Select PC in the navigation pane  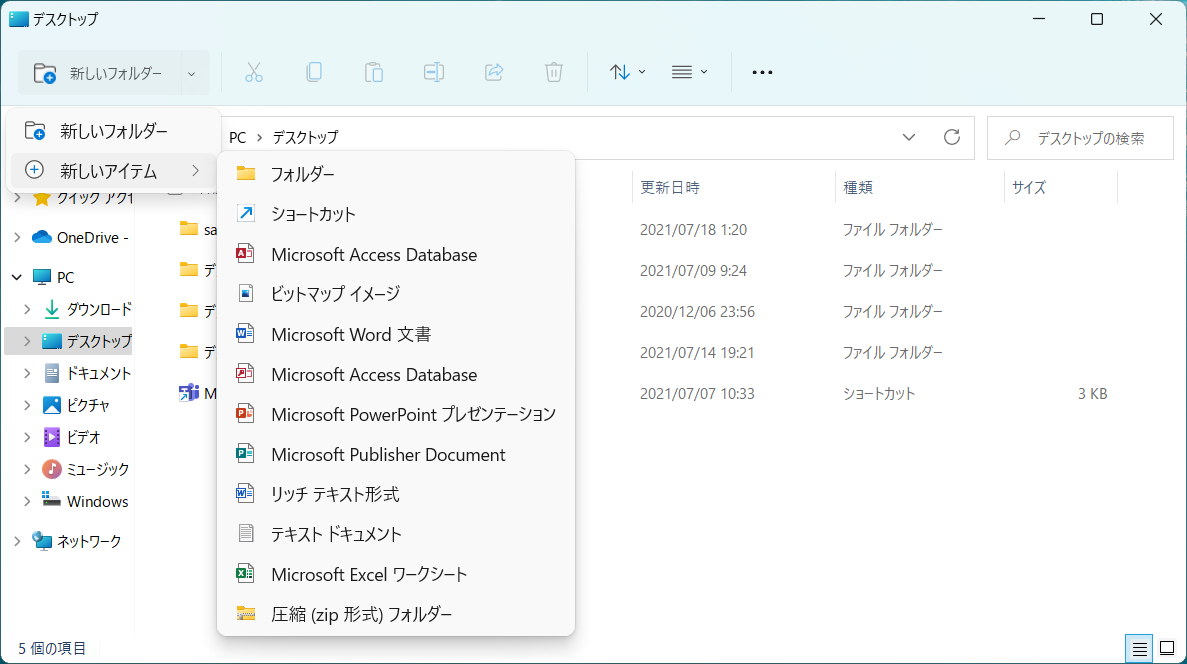[53, 277]
